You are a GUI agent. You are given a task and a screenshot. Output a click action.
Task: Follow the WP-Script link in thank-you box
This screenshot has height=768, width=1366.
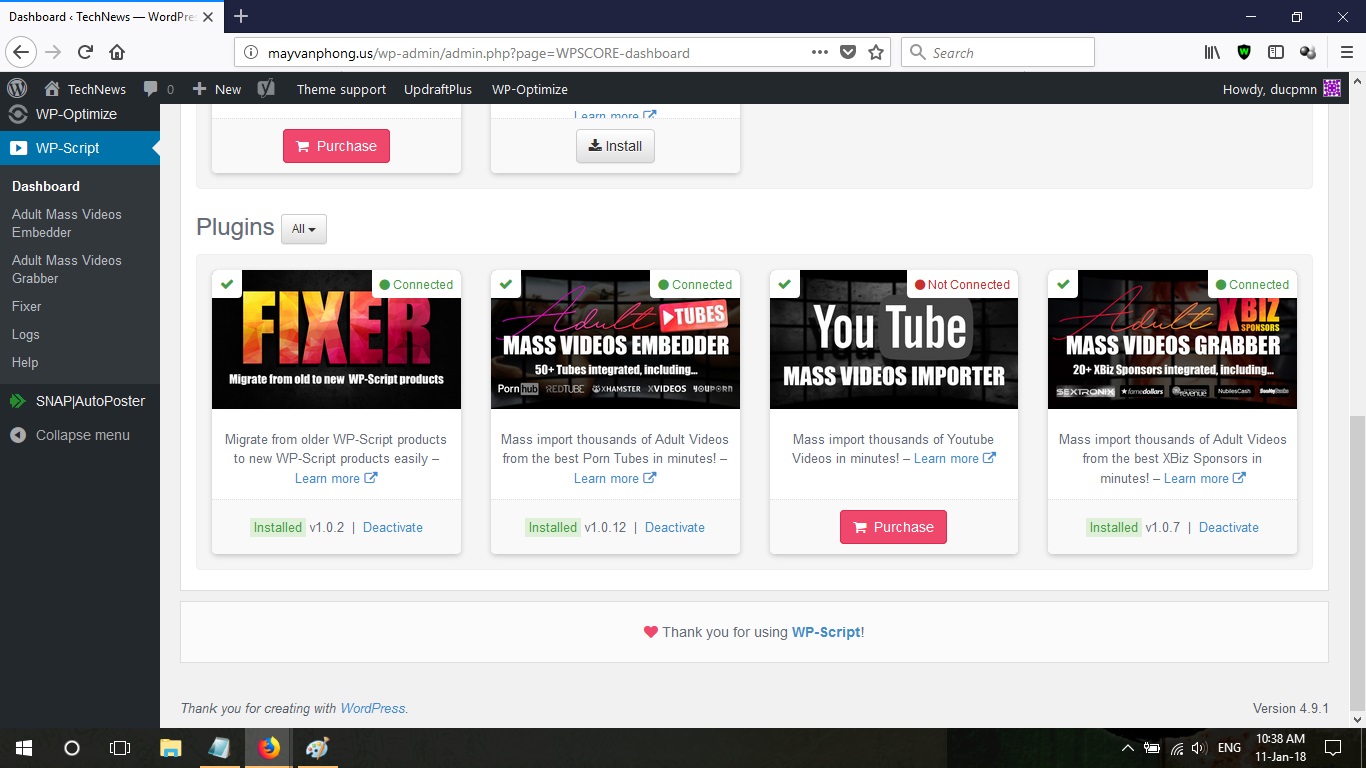click(x=826, y=632)
